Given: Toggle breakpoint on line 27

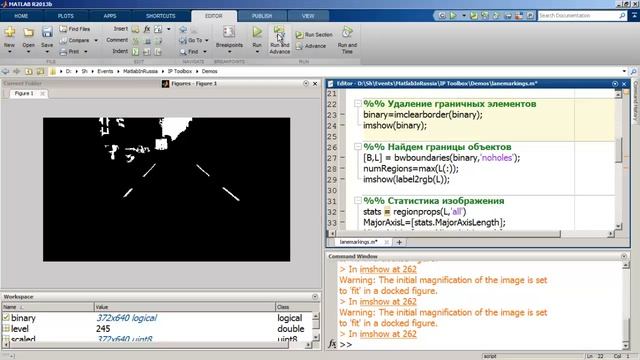Looking at the screenshot, I should tap(342, 158).
